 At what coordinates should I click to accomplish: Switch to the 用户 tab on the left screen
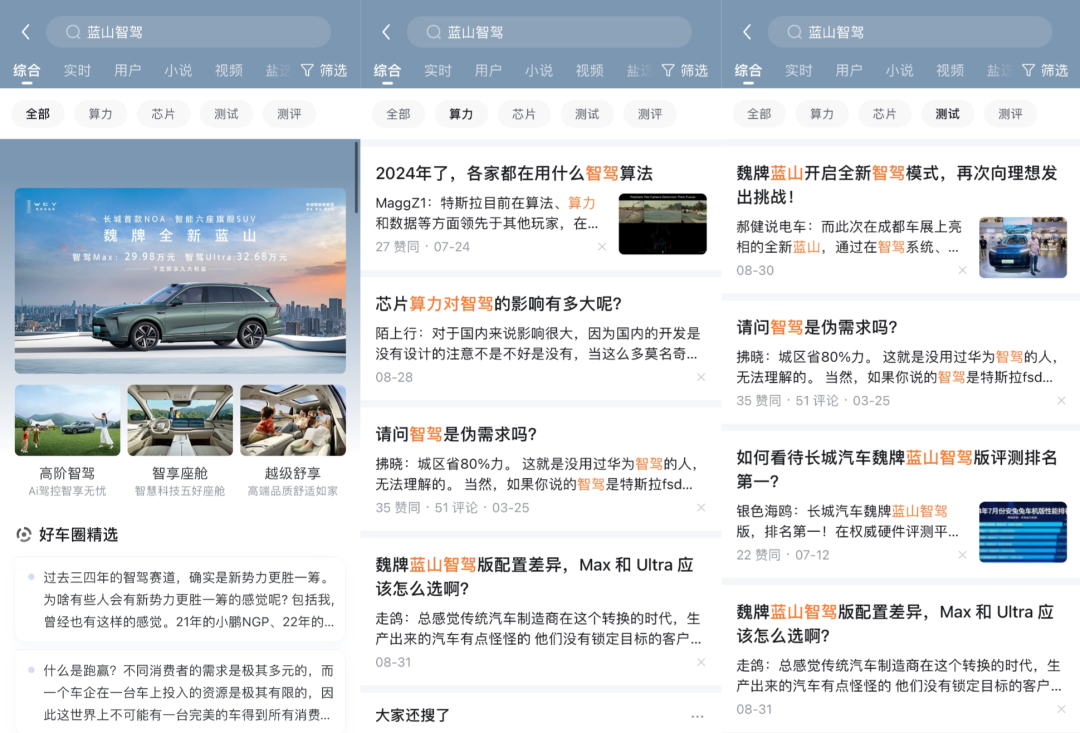pos(127,70)
